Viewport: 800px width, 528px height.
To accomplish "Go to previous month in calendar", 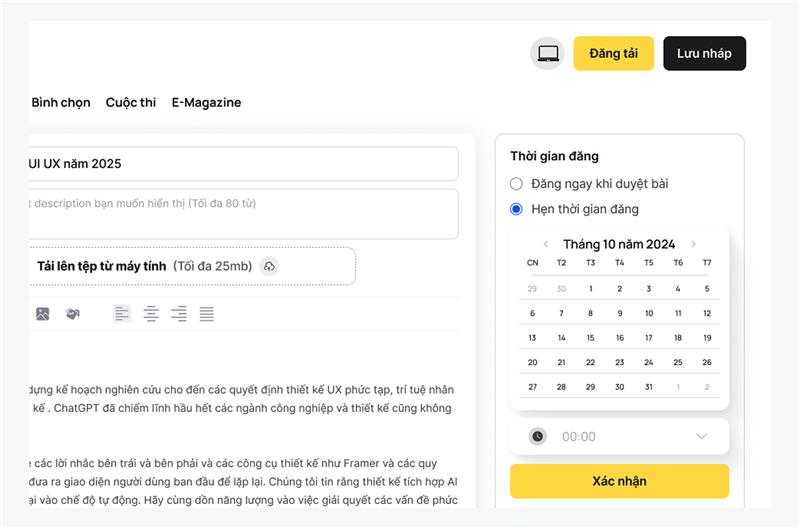I will pos(546,244).
